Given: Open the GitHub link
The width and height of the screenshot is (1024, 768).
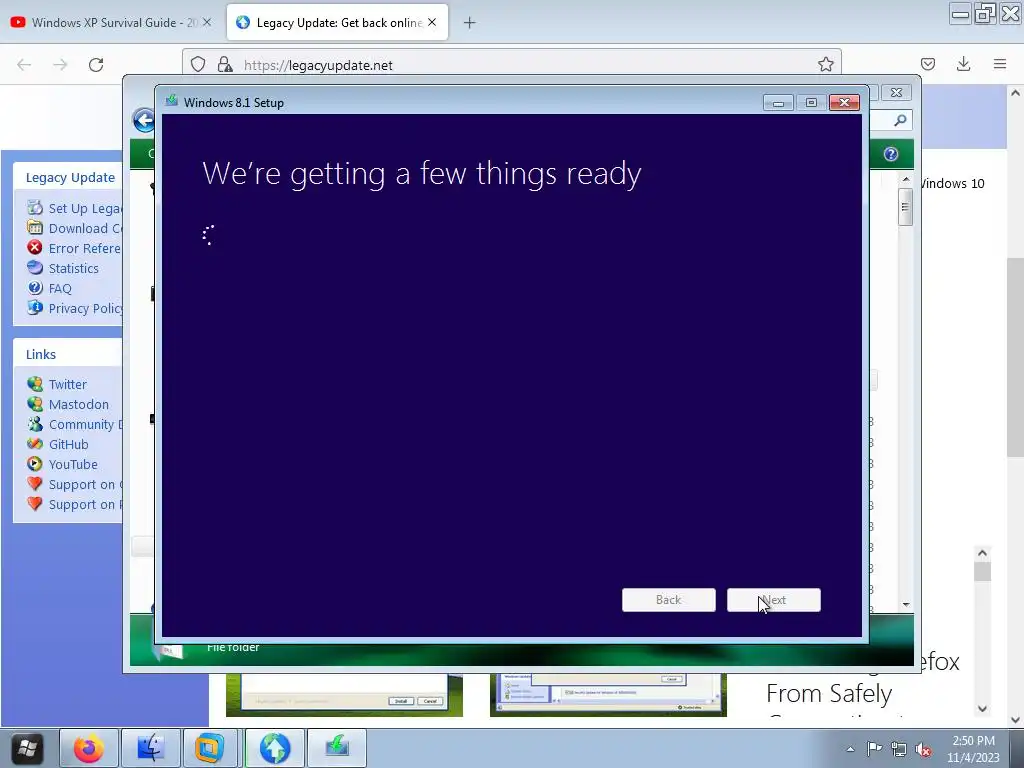Looking at the screenshot, I should (x=68, y=445).
